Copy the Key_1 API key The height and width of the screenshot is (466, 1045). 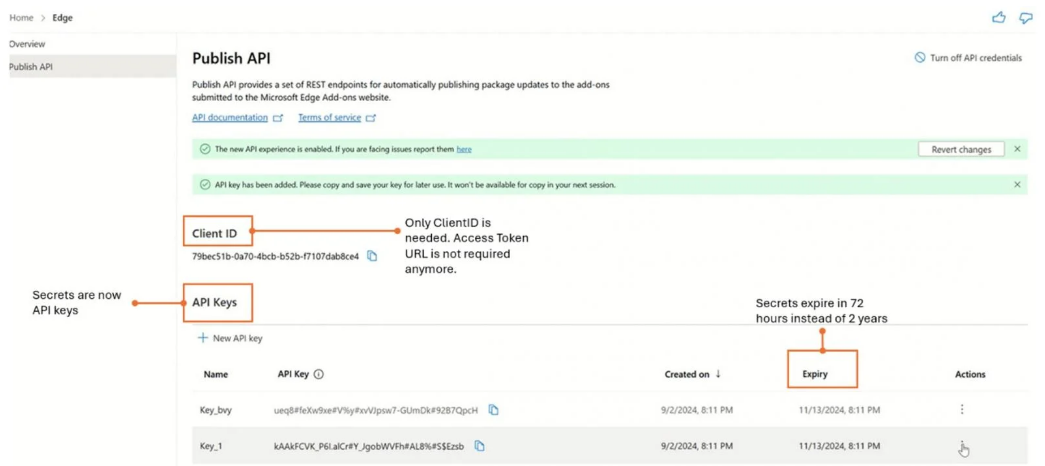(479, 445)
